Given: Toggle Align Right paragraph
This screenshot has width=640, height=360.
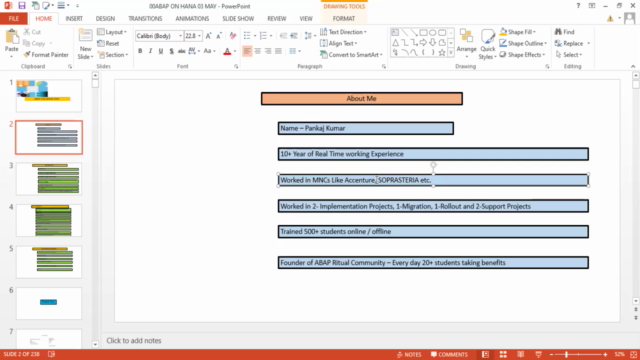Looking at the screenshot, I should click(268, 51).
